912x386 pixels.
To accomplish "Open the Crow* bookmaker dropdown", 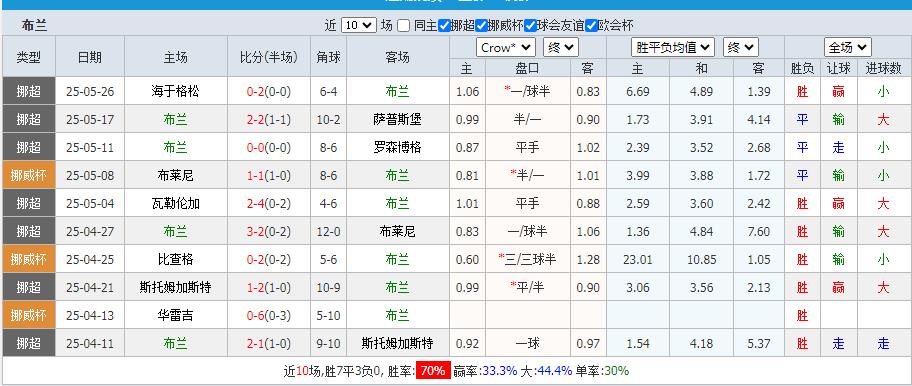I will [x=505, y=48].
